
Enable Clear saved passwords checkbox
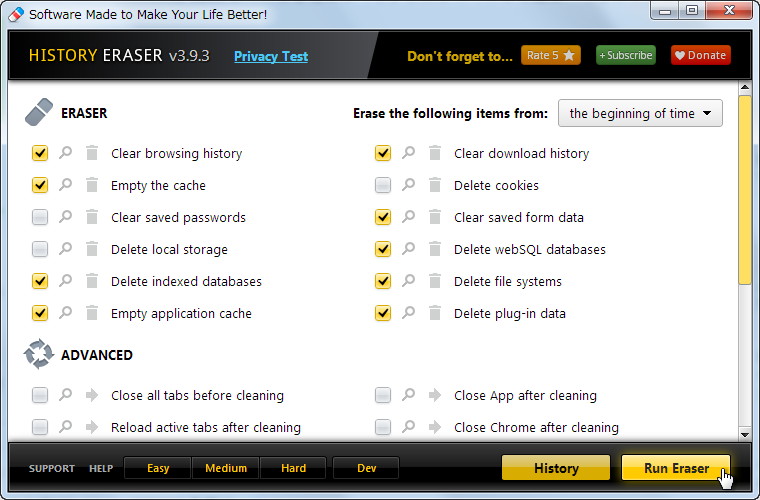[40, 217]
